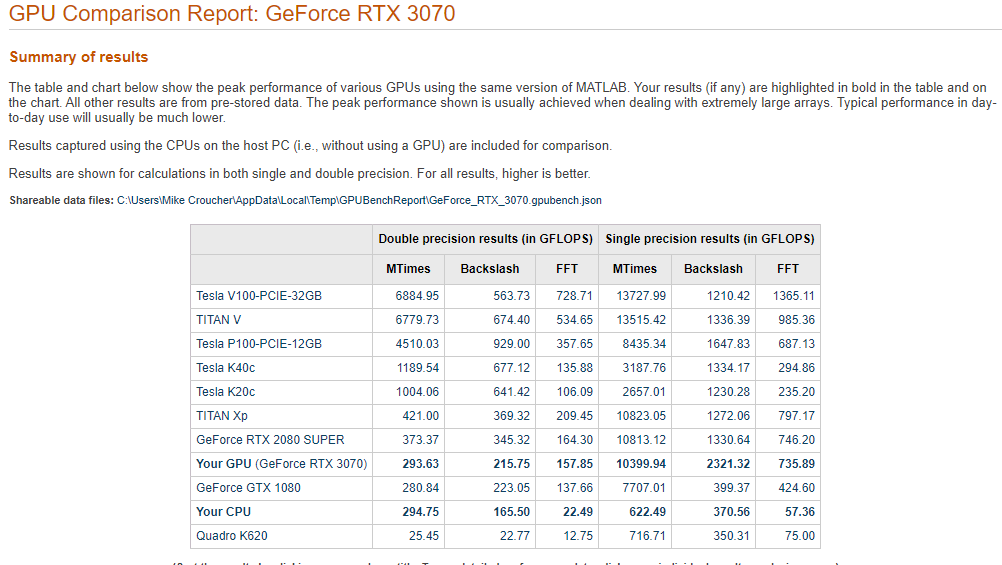Click the Double precision results column header
1002x565 pixels.
[x=486, y=239]
